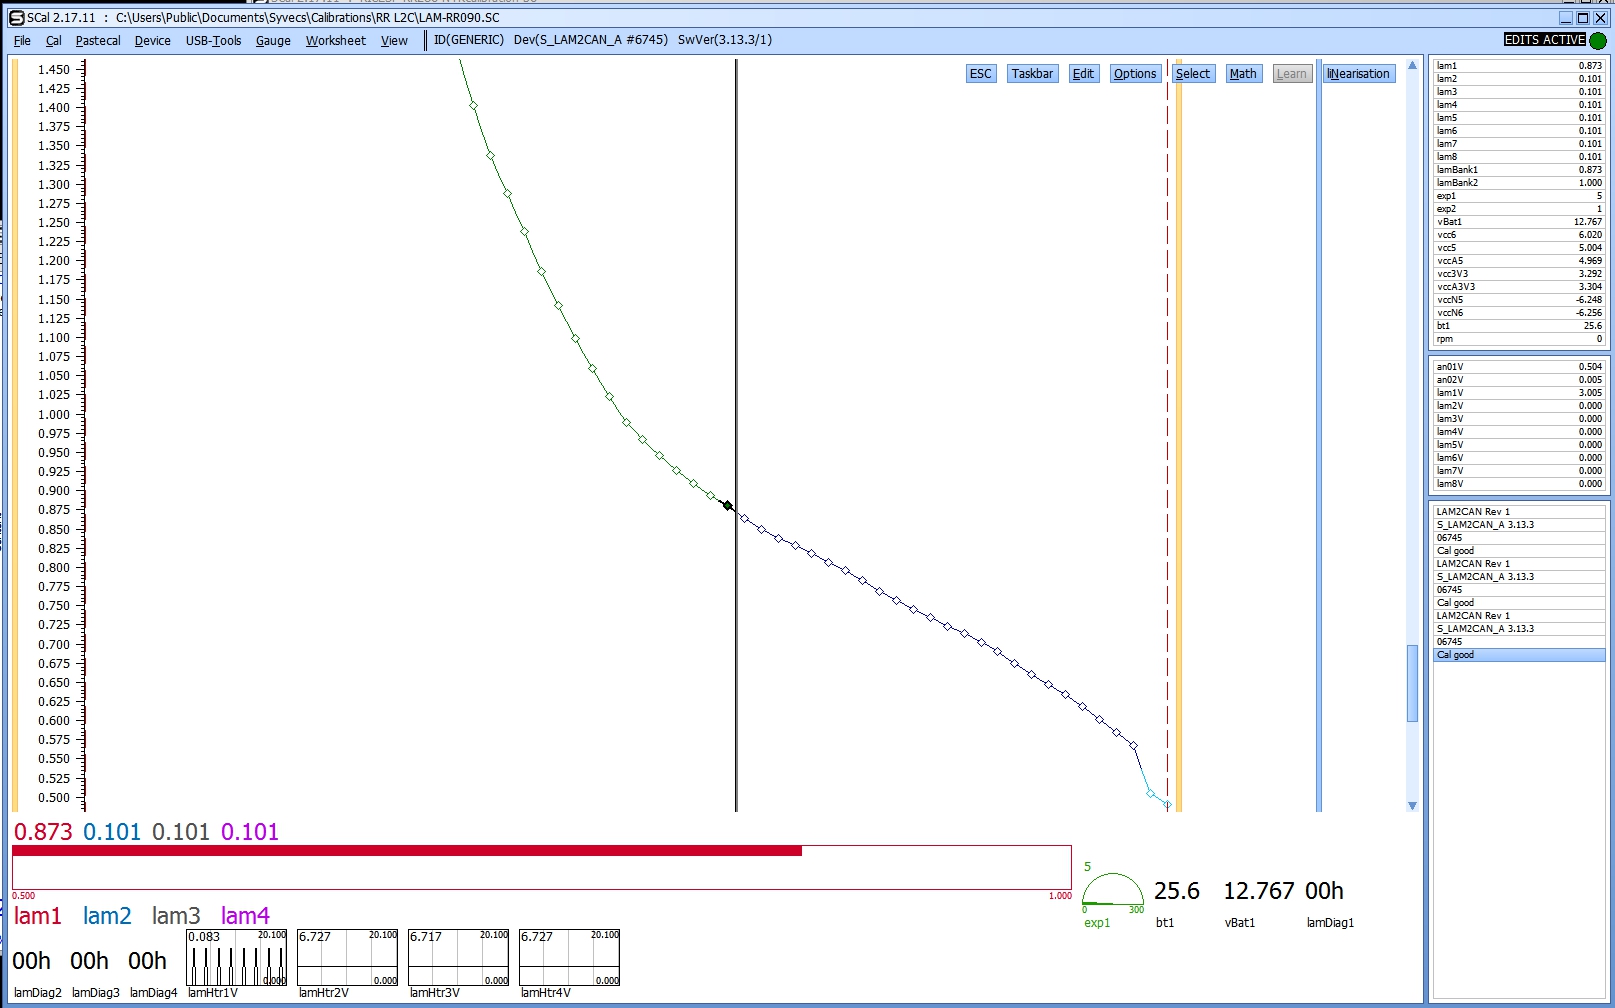1615x1008 pixels.
Task: Click the green connection status indicator
Action: pos(1598,40)
